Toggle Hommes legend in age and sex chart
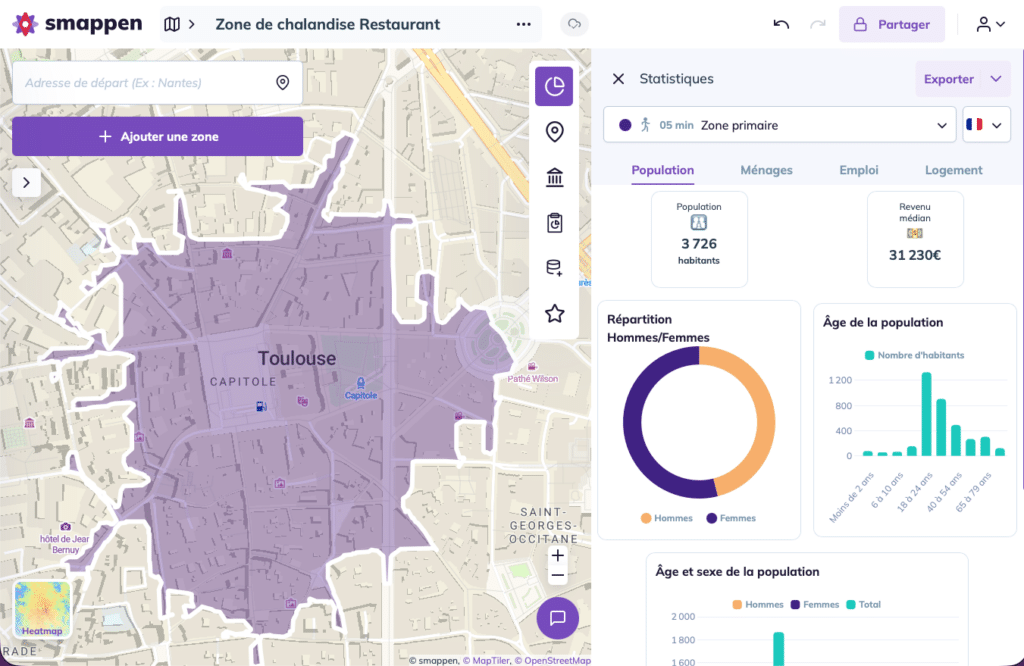This screenshot has width=1024, height=666. (x=758, y=605)
